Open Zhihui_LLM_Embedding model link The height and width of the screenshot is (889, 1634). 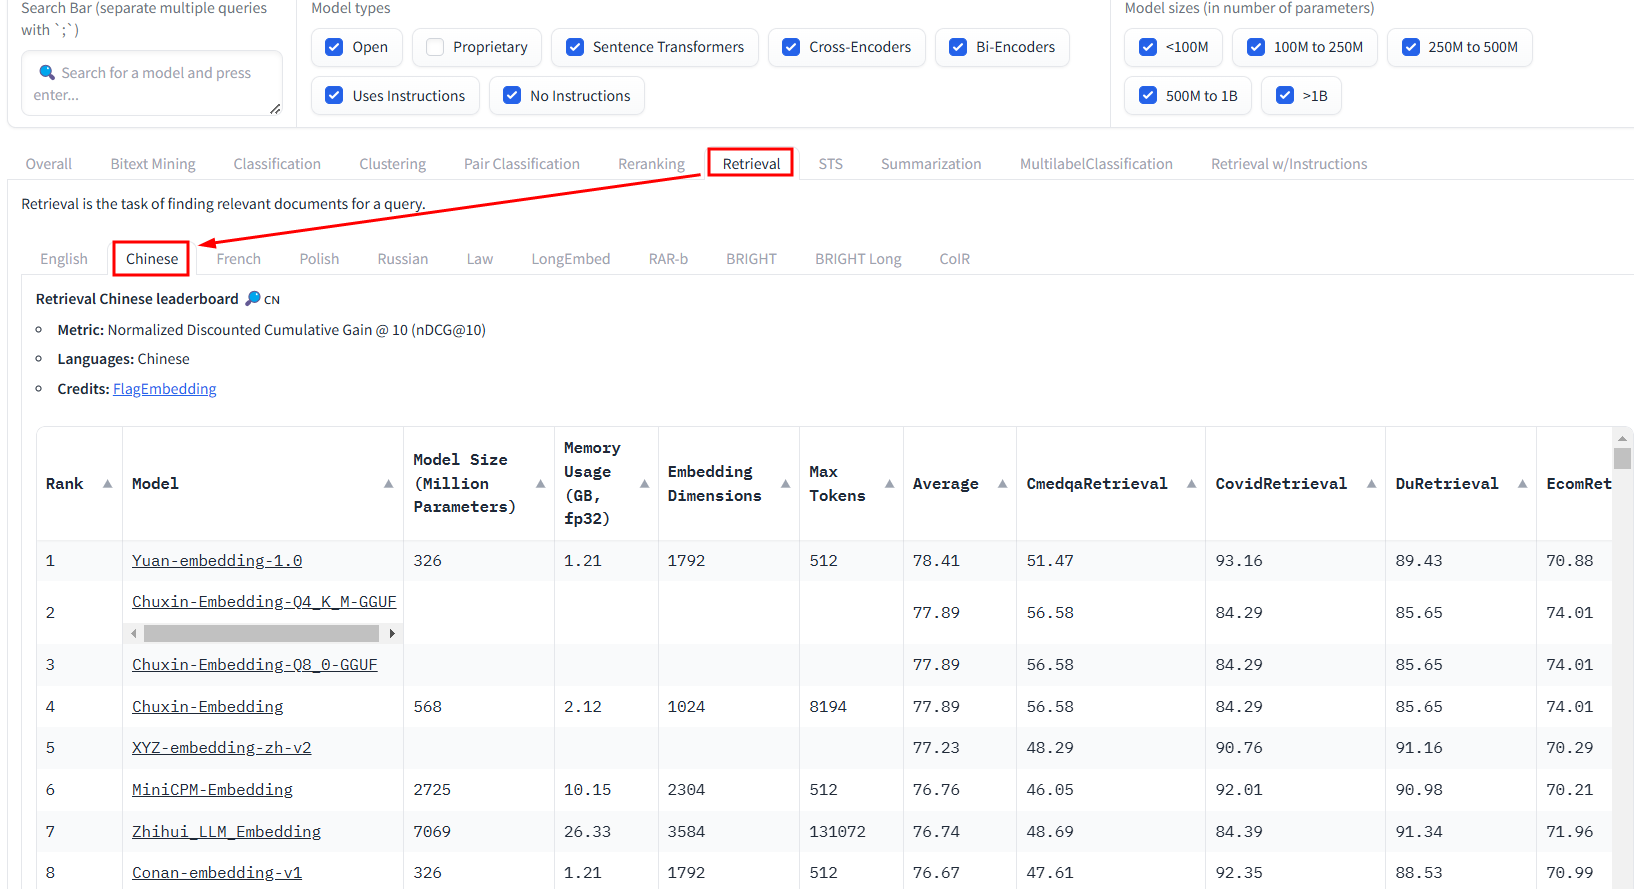227,832
